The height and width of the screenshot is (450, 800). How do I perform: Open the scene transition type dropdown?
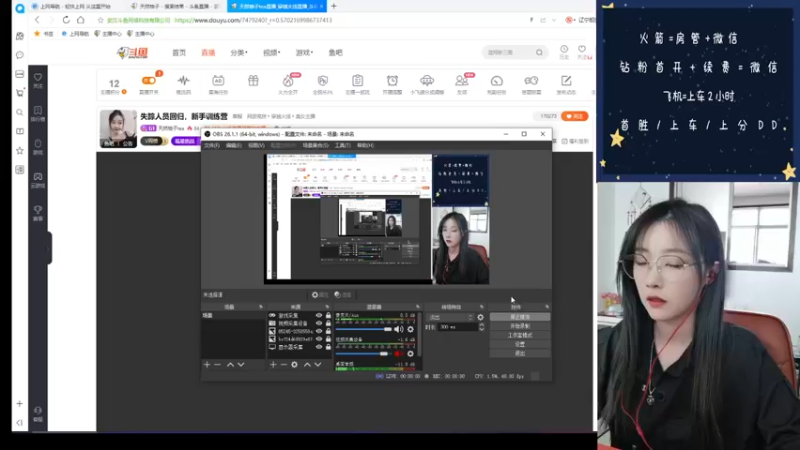coord(451,317)
